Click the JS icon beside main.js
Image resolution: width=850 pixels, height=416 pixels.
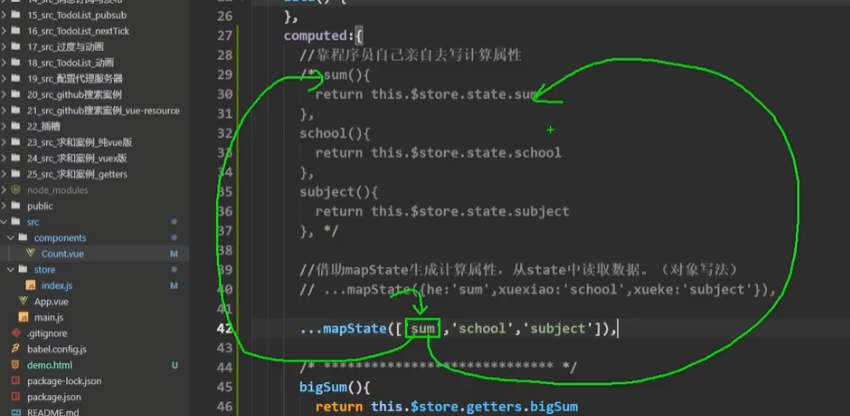pos(23,317)
